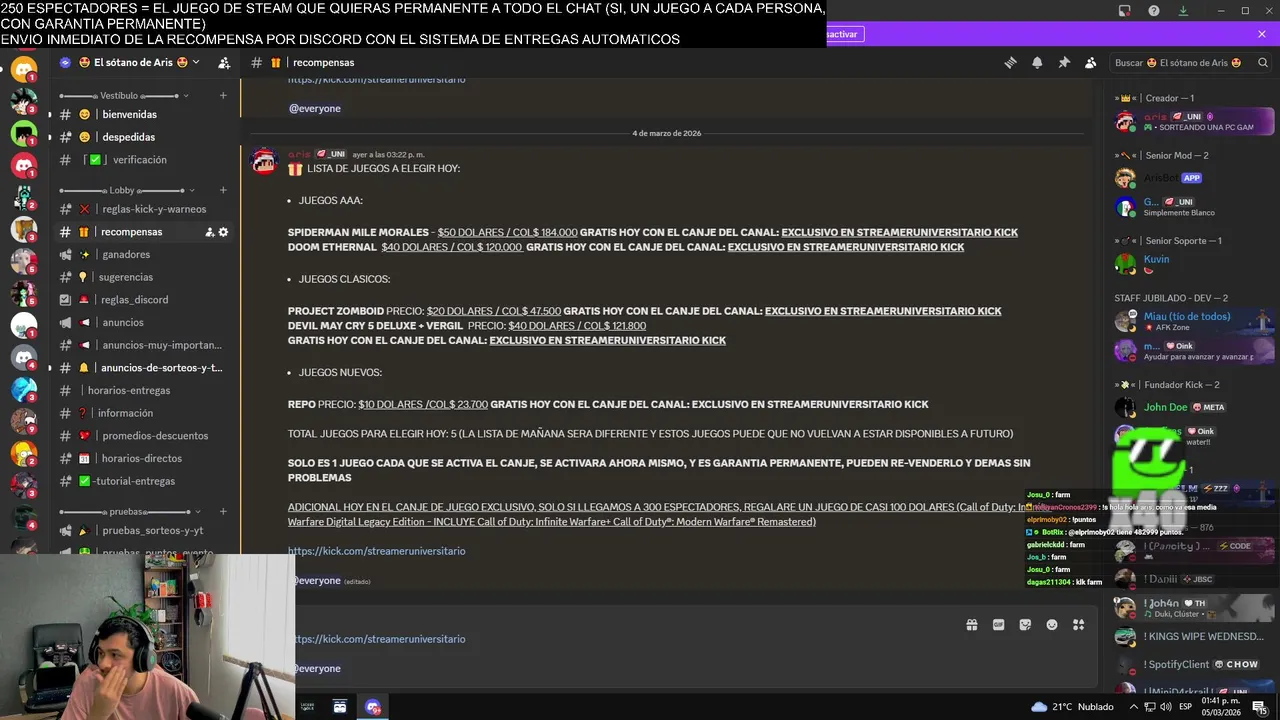
Task: Click invite people icon beside server name
Action: click(224, 62)
